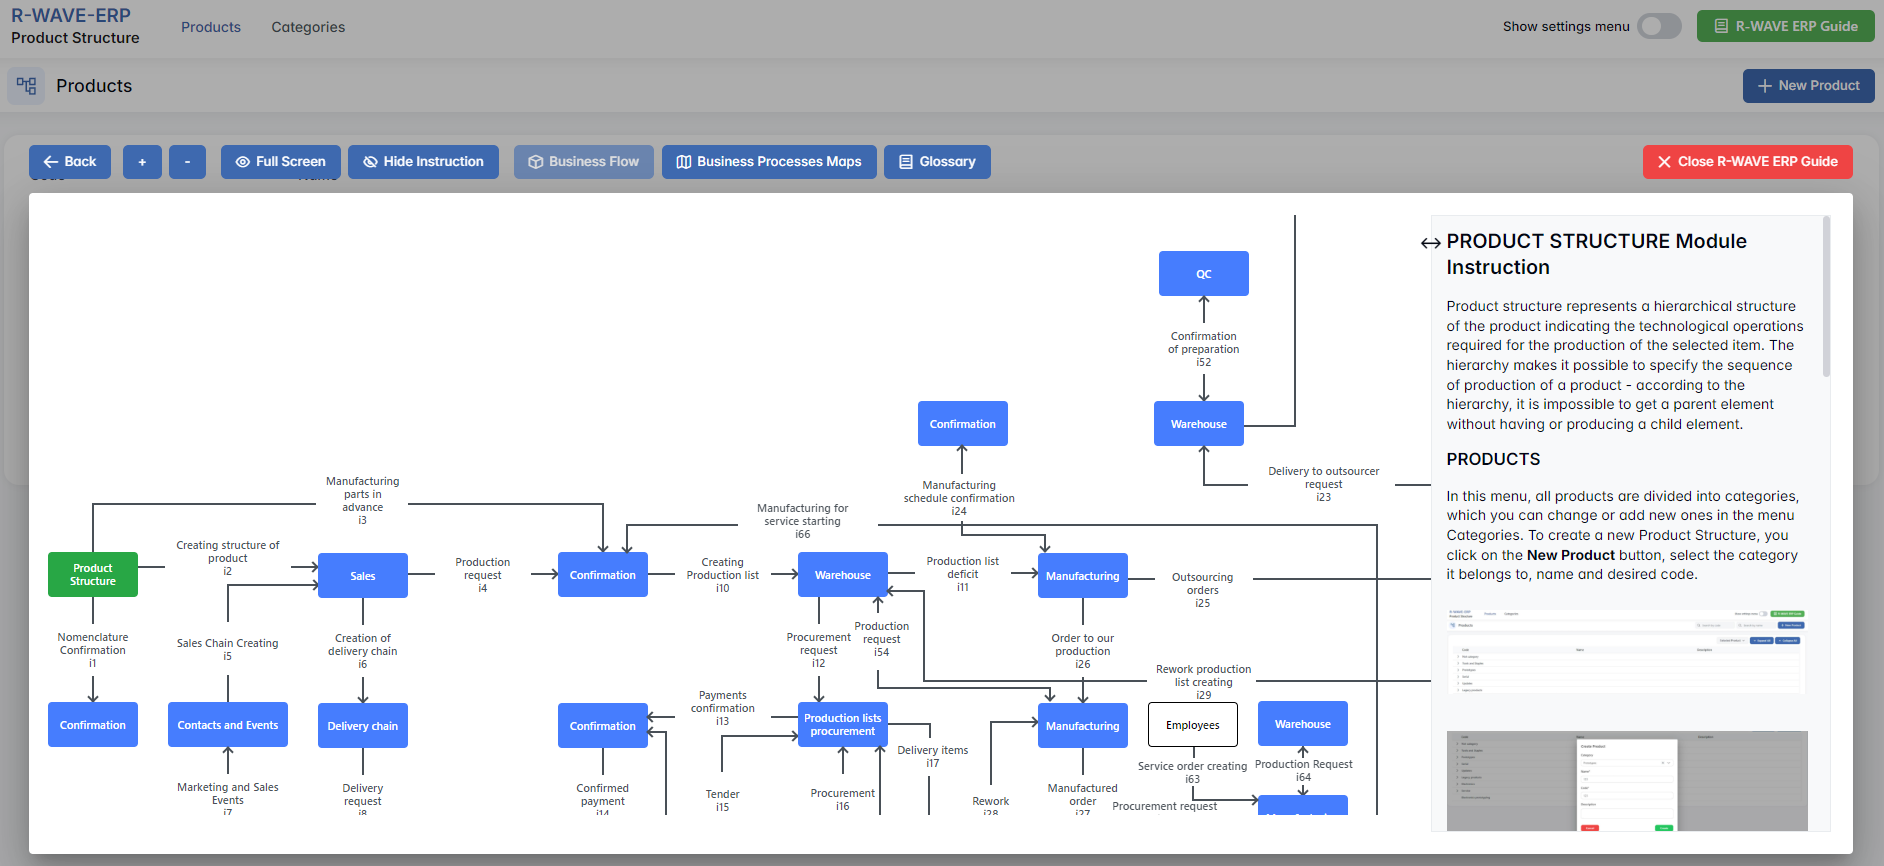Viewport: 1884px width, 866px height.
Task: Zoom in with the plus button
Action: pyautogui.click(x=142, y=162)
